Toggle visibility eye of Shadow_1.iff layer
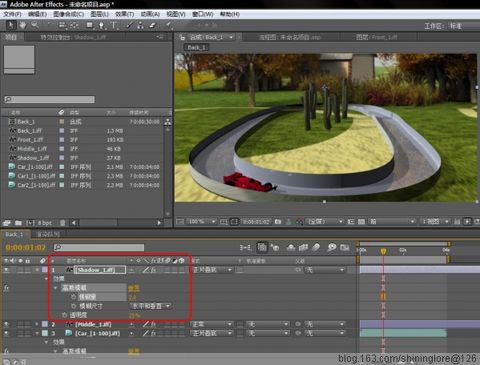The image size is (480, 365). click(x=6, y=270)
